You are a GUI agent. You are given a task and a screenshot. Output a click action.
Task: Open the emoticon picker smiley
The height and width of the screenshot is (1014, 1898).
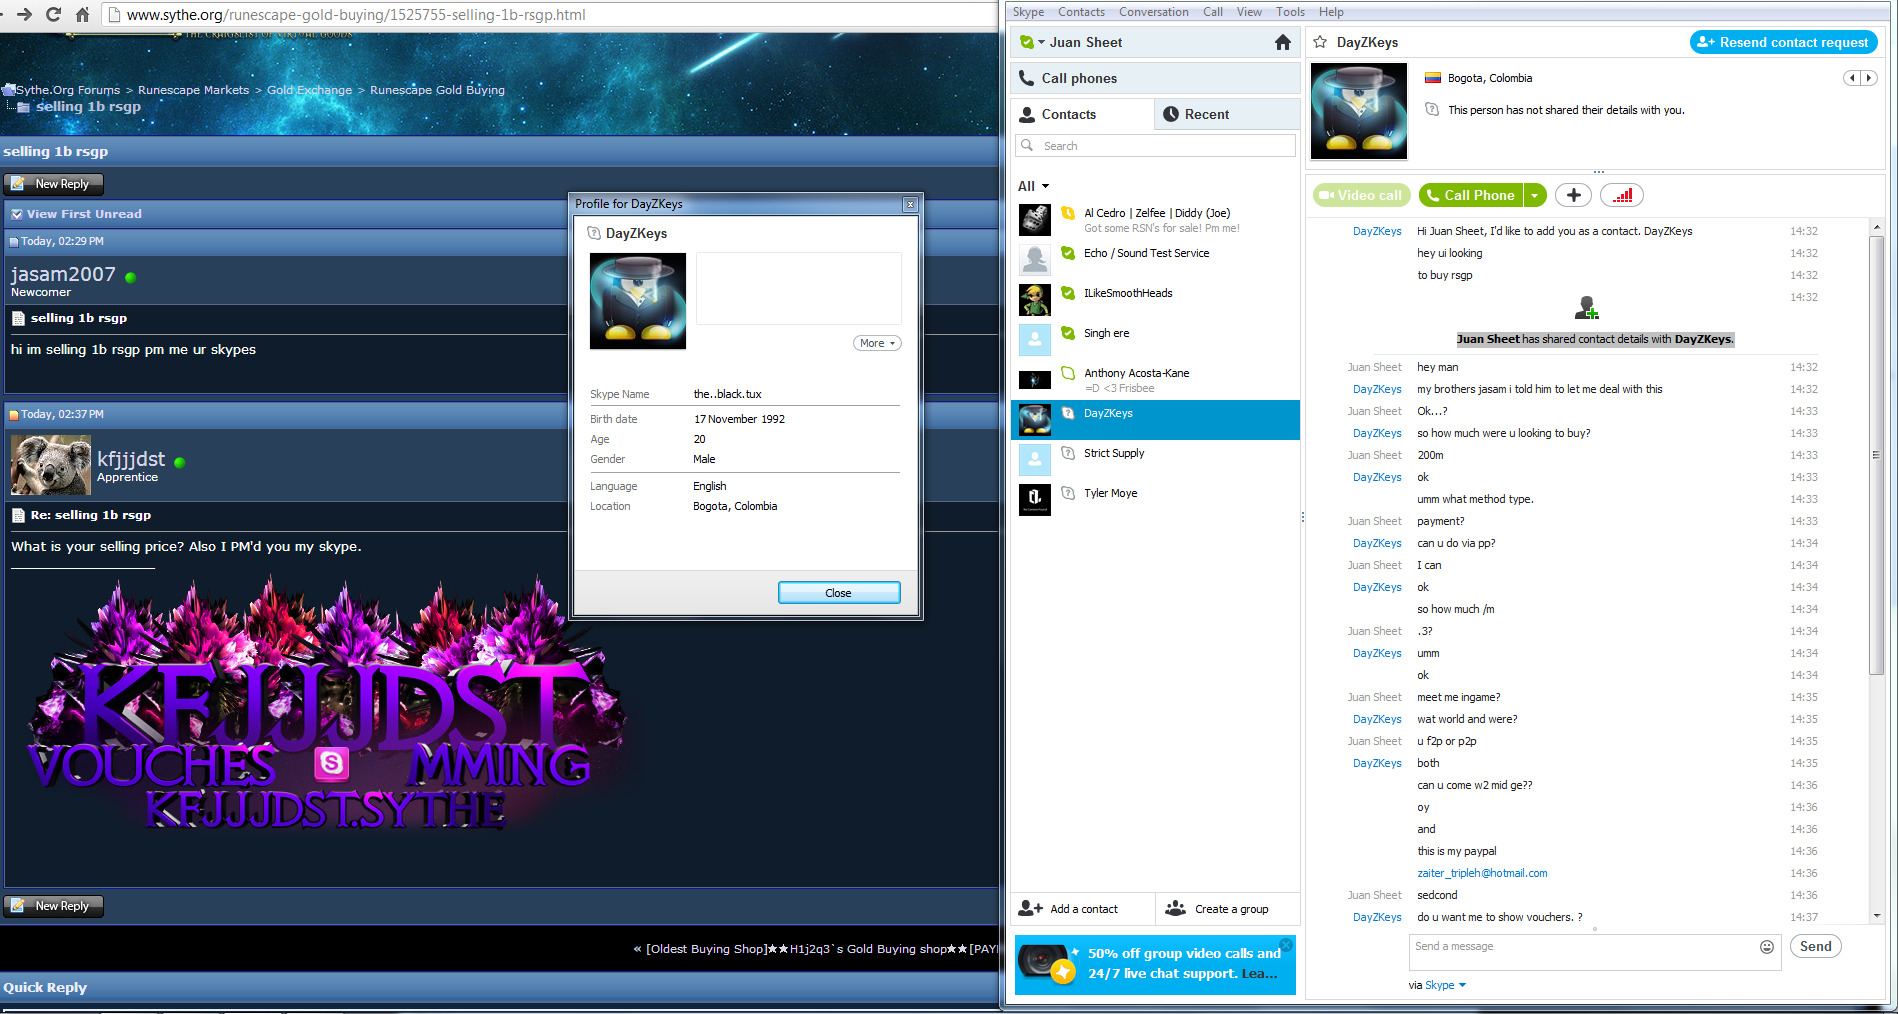point(1767,947)
